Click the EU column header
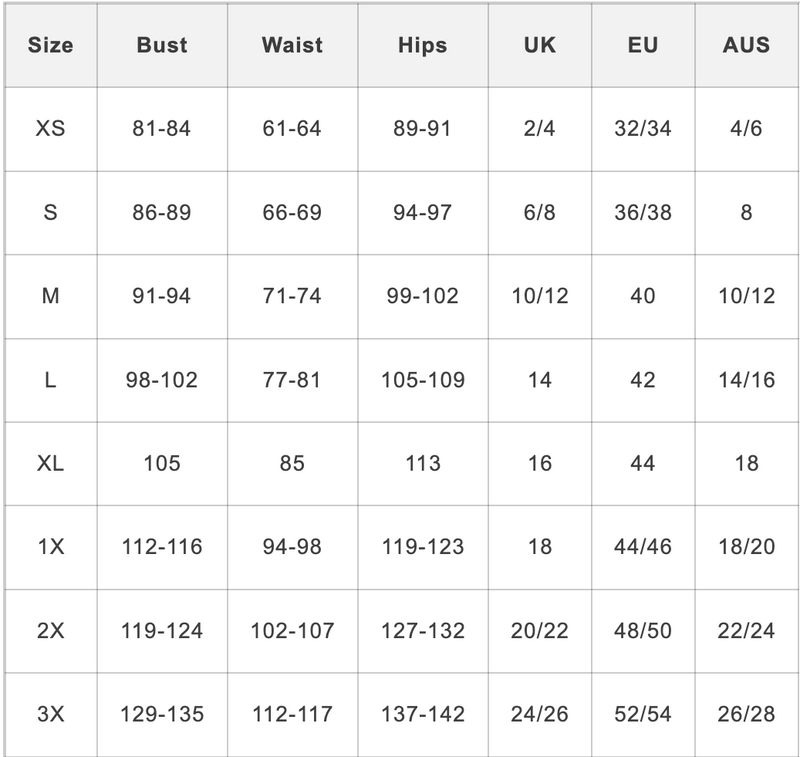The image size is (800, 757). (642, 46)
